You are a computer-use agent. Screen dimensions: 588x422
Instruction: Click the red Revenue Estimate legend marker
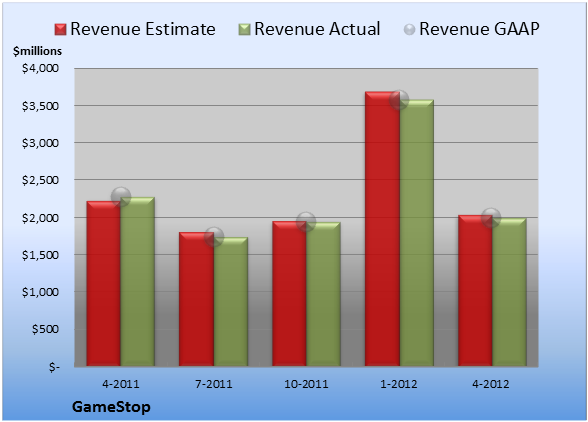[x=60, y=30]
